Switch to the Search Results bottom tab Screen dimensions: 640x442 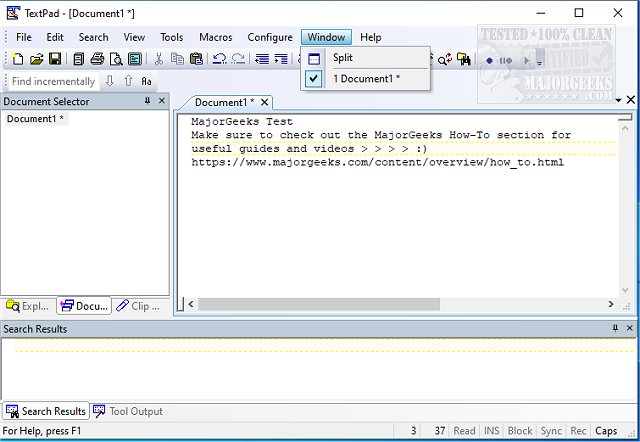[46, 411]
